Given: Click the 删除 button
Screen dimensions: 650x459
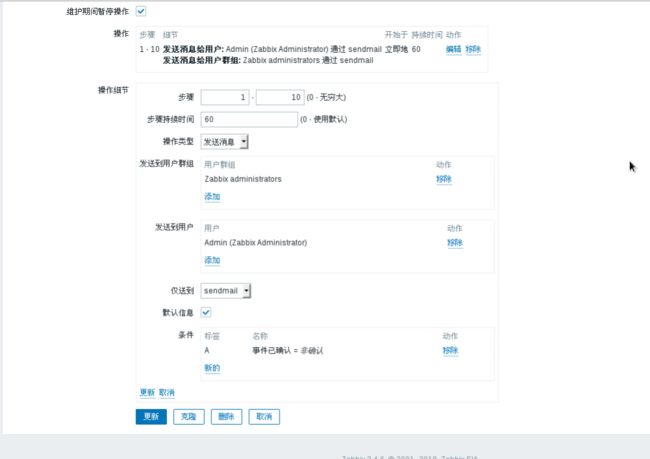Looking at the screenshot, I should pos(226,417).
